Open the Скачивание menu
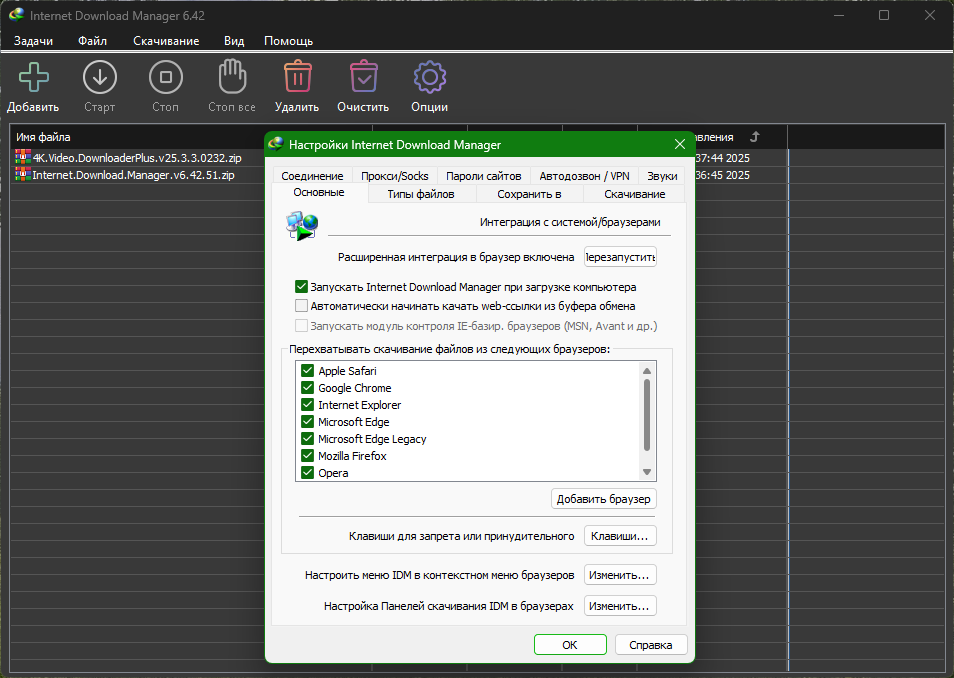The height and width of the screenshot is (678, 954). click(x=166, y=41)
